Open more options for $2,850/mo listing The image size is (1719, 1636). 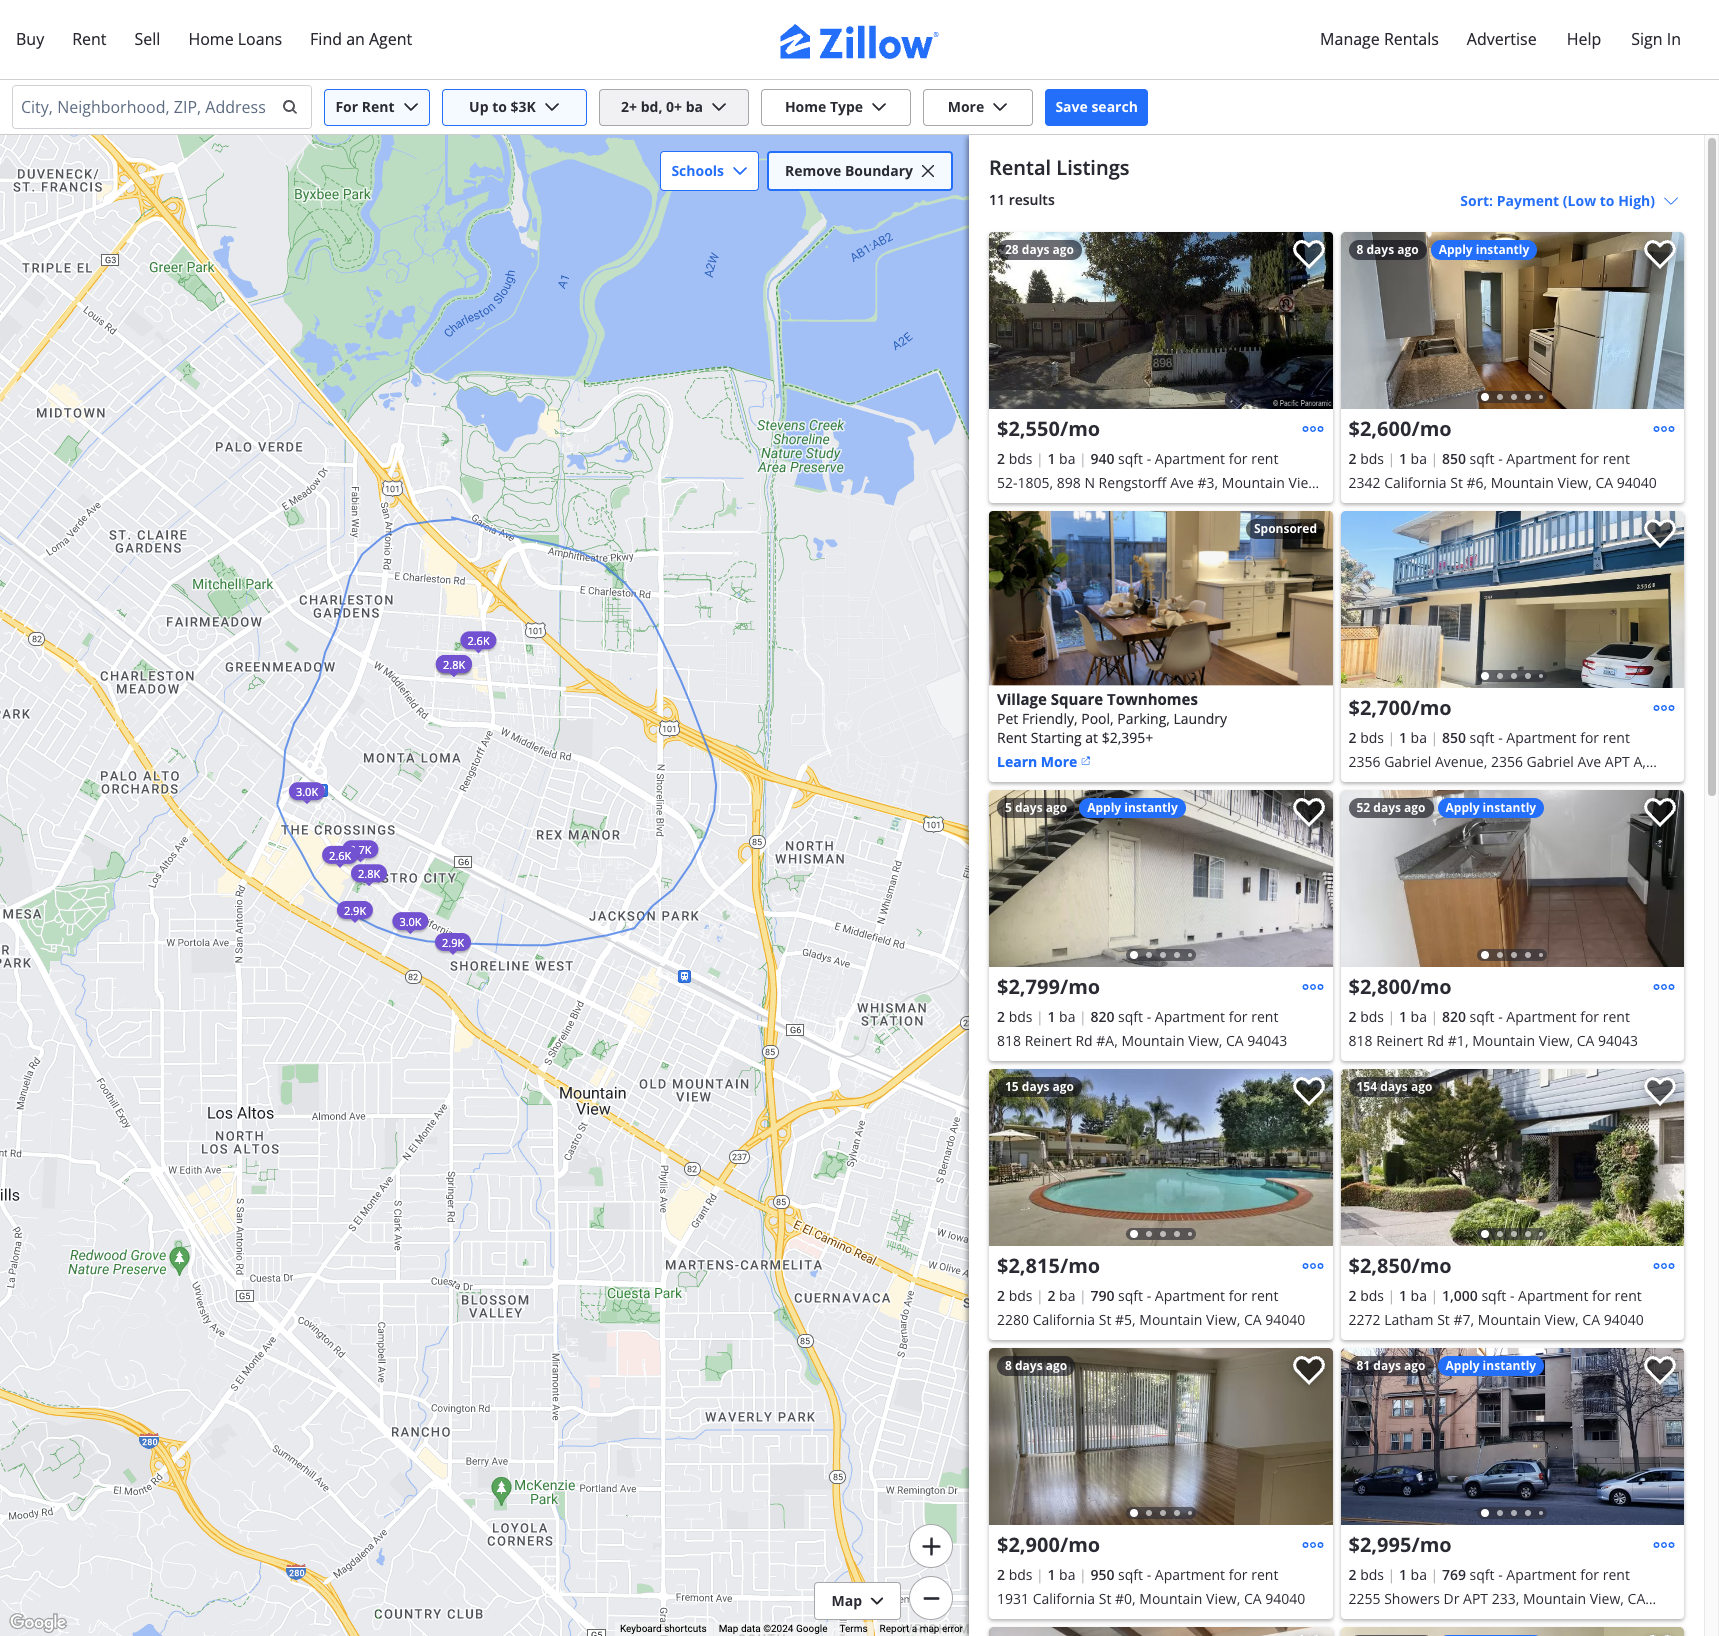click(x=1664, y=1266)
